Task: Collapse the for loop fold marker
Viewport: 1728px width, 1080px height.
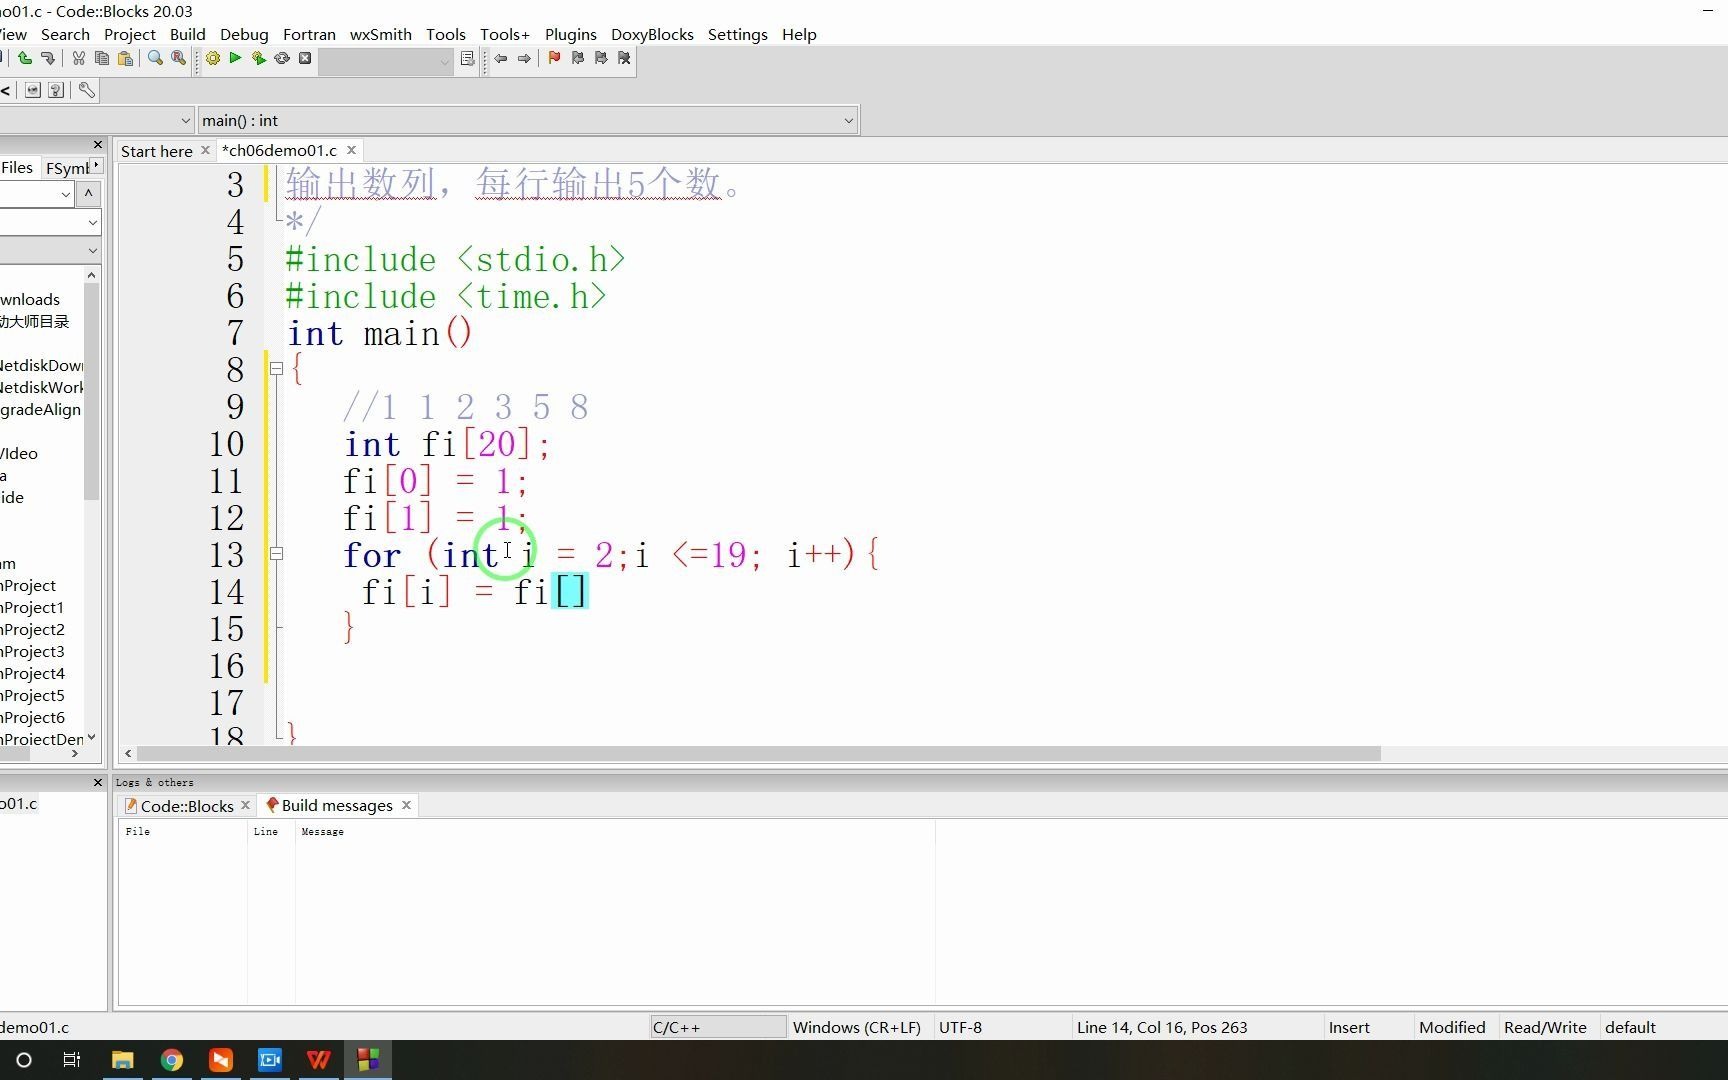Action: point(277,554)
